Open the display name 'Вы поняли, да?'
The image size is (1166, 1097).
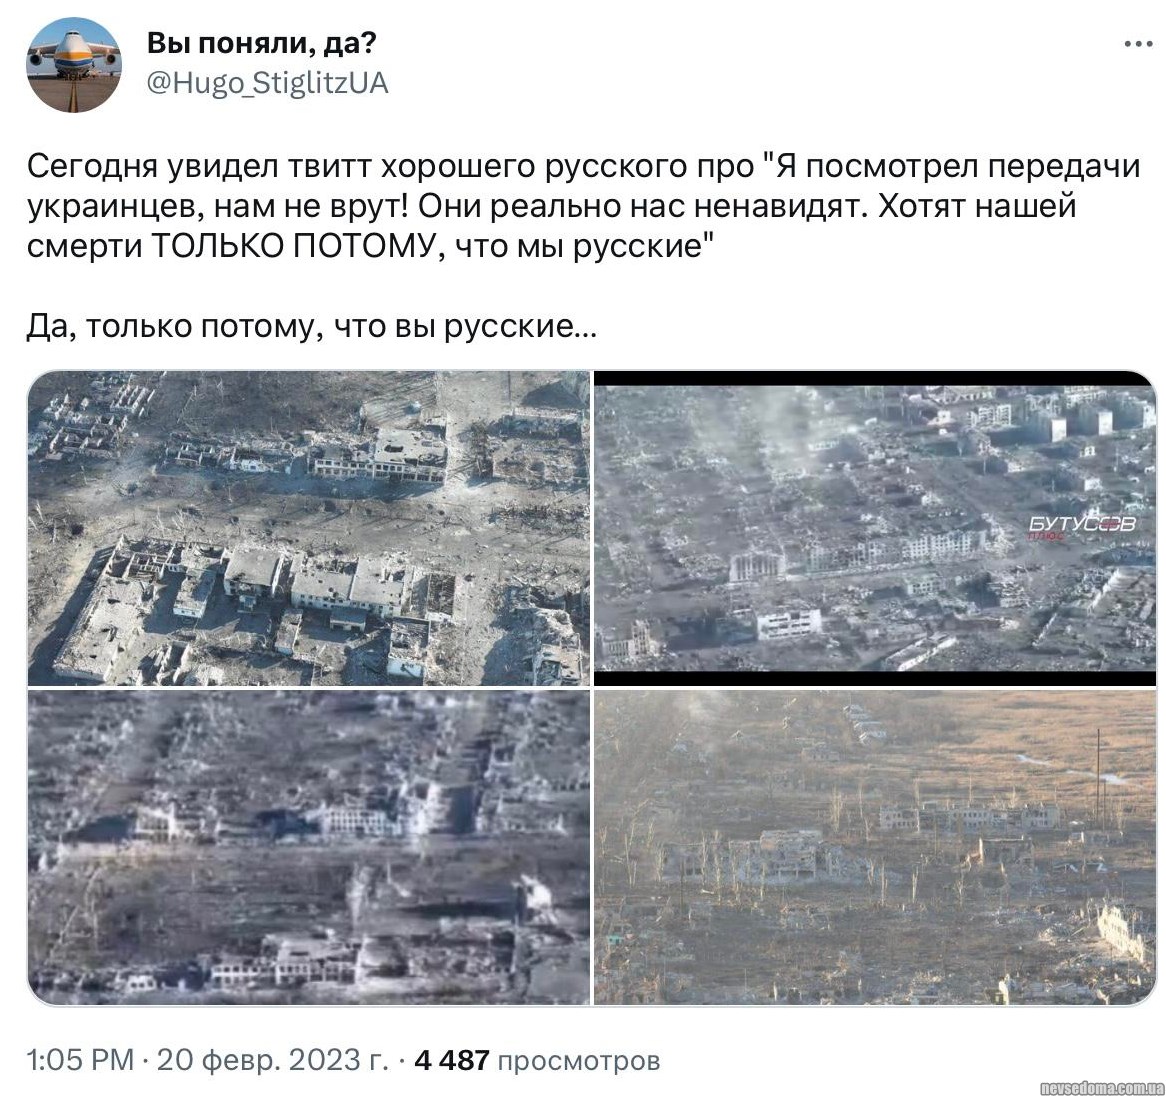(x=262, y=43)
